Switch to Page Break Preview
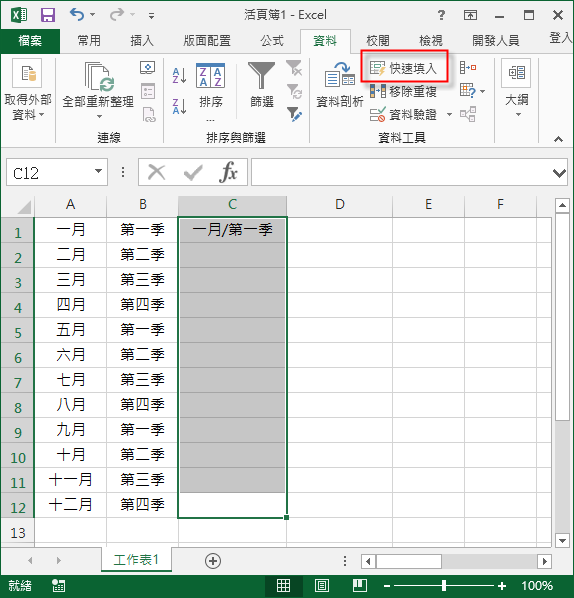Screen dimensions: 574x598 tap(360, 585)
